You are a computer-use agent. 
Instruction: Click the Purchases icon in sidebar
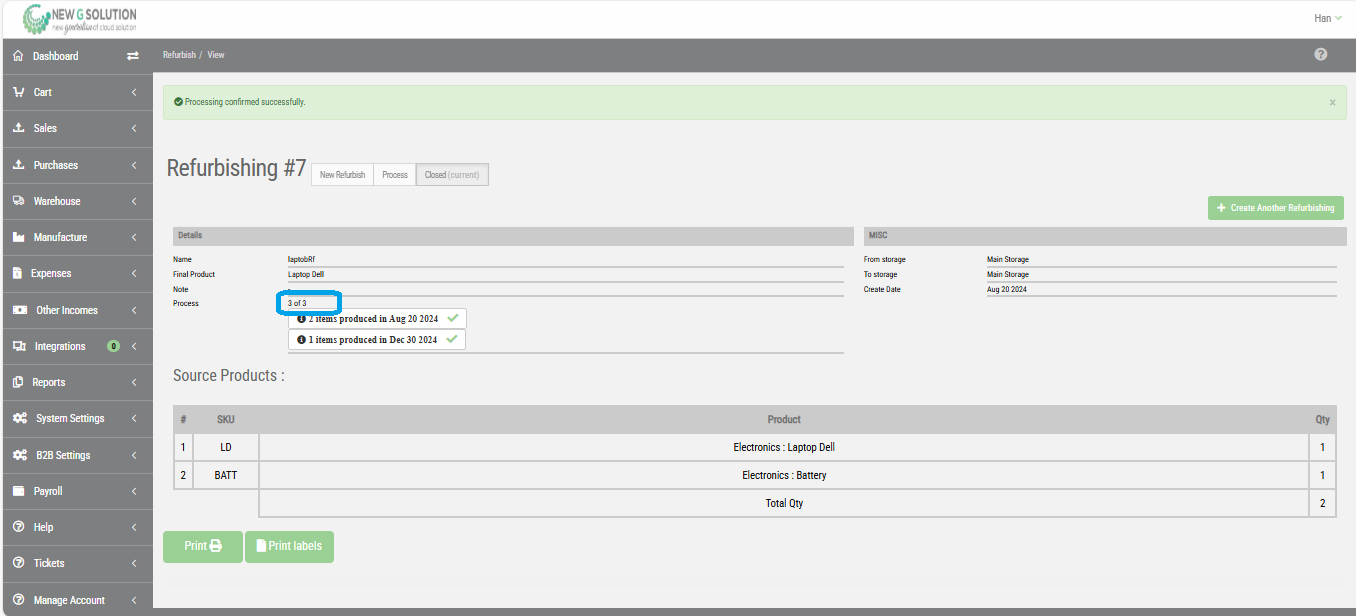tap(18, 165)
